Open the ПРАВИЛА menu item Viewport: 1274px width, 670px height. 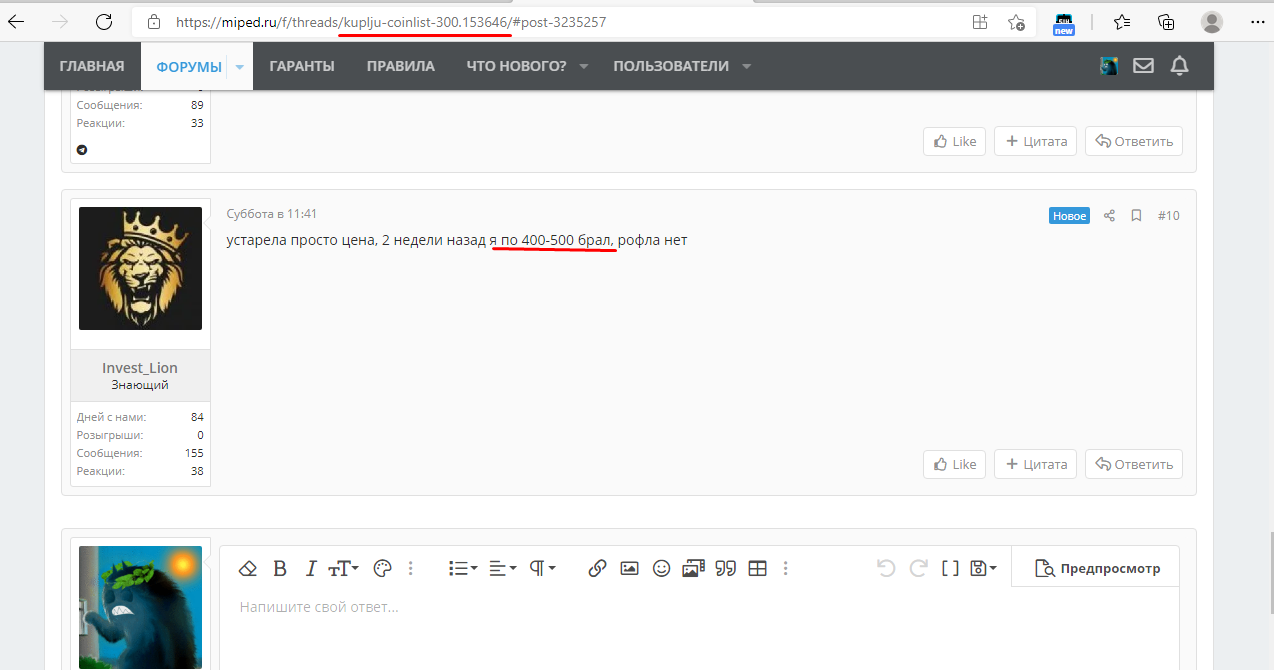pyautogui.click(x=401, y=66)
